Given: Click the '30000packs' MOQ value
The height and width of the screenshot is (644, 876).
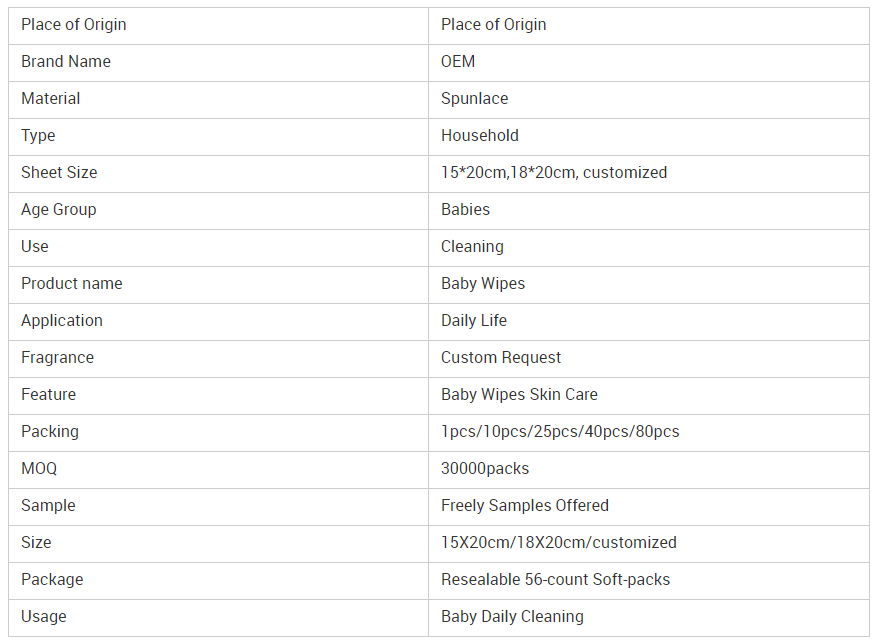Looking at the screenshot, I should (485, 469).
